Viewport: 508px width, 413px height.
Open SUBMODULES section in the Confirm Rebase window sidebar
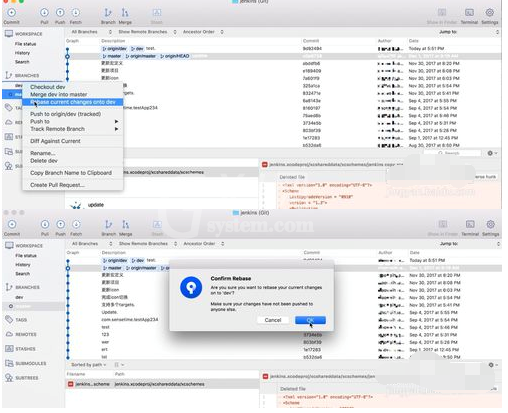(x=30, y=363)
